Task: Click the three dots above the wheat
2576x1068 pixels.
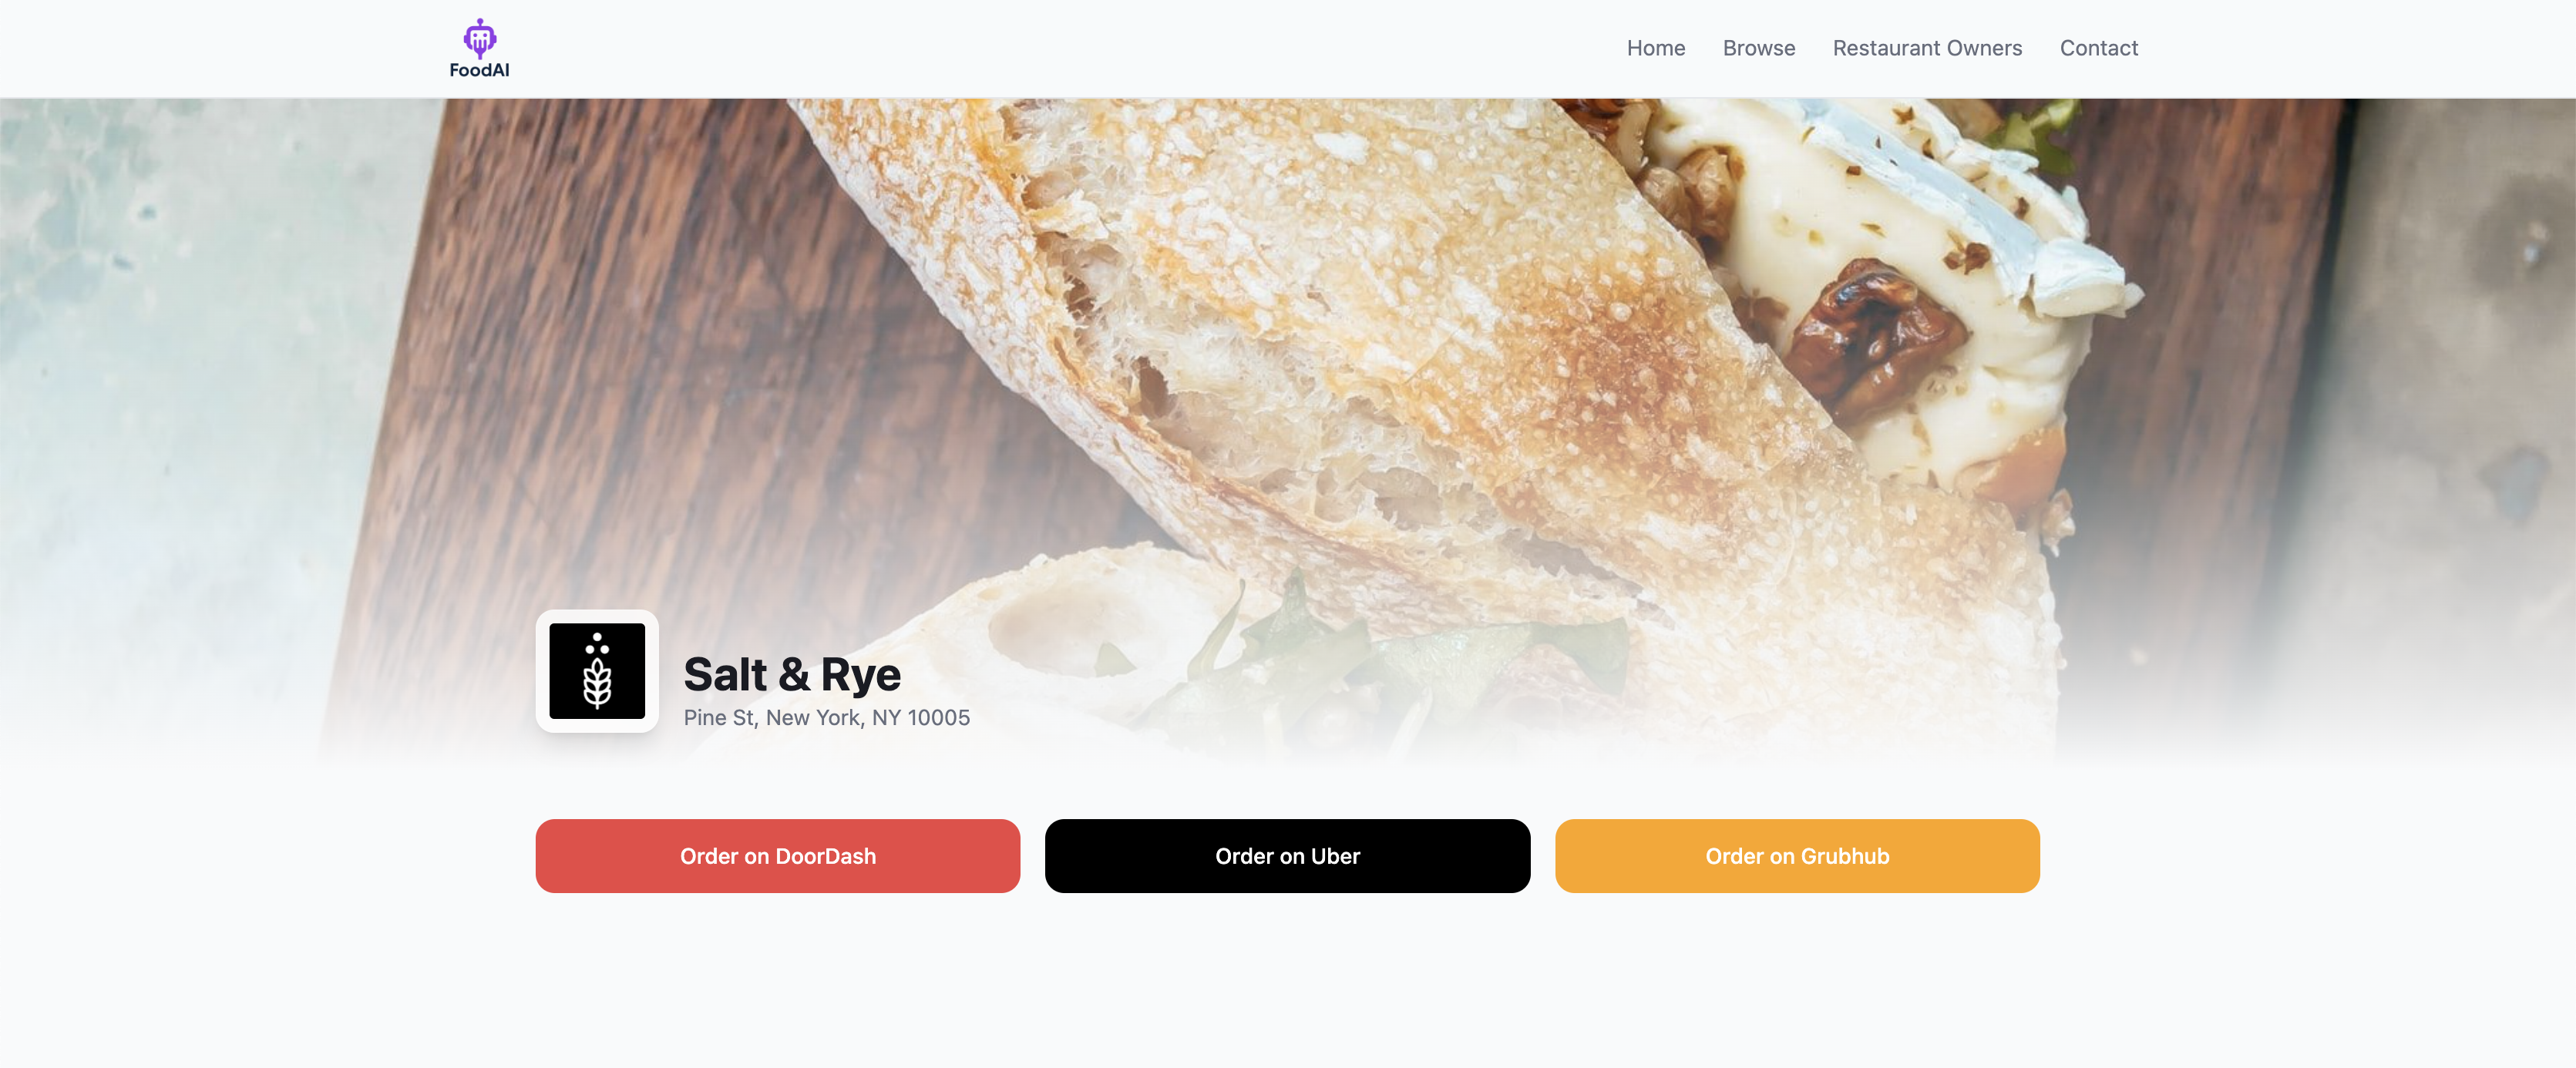Action: pos(597,643)
